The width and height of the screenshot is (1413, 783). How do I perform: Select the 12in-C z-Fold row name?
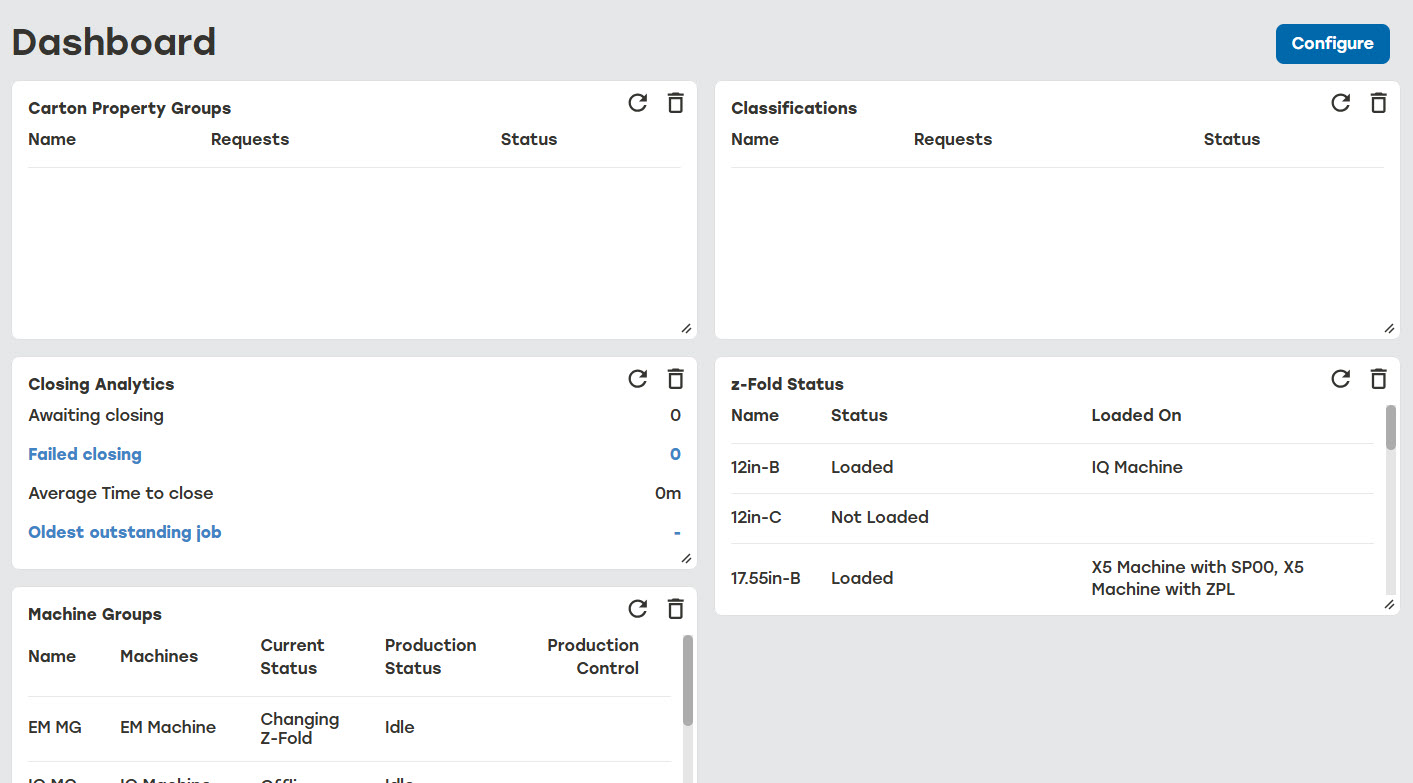coord(756,517)
